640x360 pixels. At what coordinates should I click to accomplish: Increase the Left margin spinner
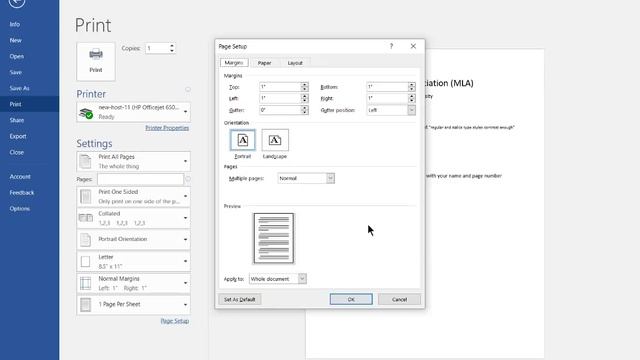point(304,96)
